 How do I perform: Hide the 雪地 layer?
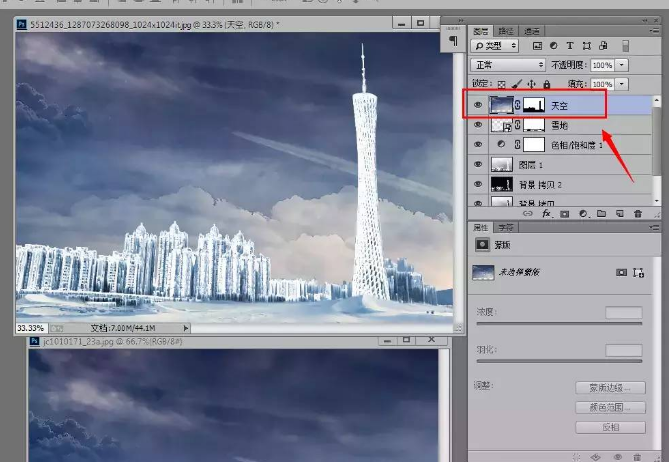click(x=478, y=125)
